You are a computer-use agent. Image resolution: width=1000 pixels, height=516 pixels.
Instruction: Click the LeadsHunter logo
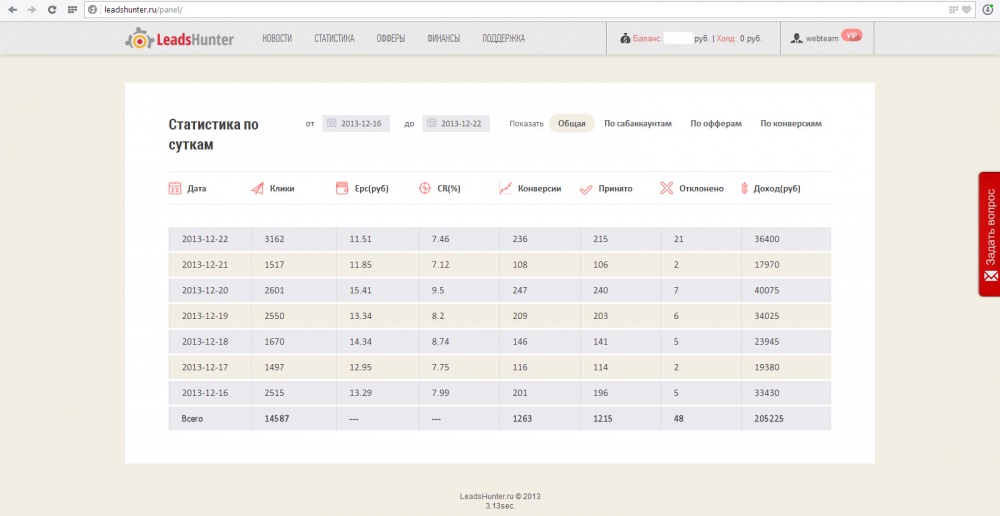click(x=179, y=38)
